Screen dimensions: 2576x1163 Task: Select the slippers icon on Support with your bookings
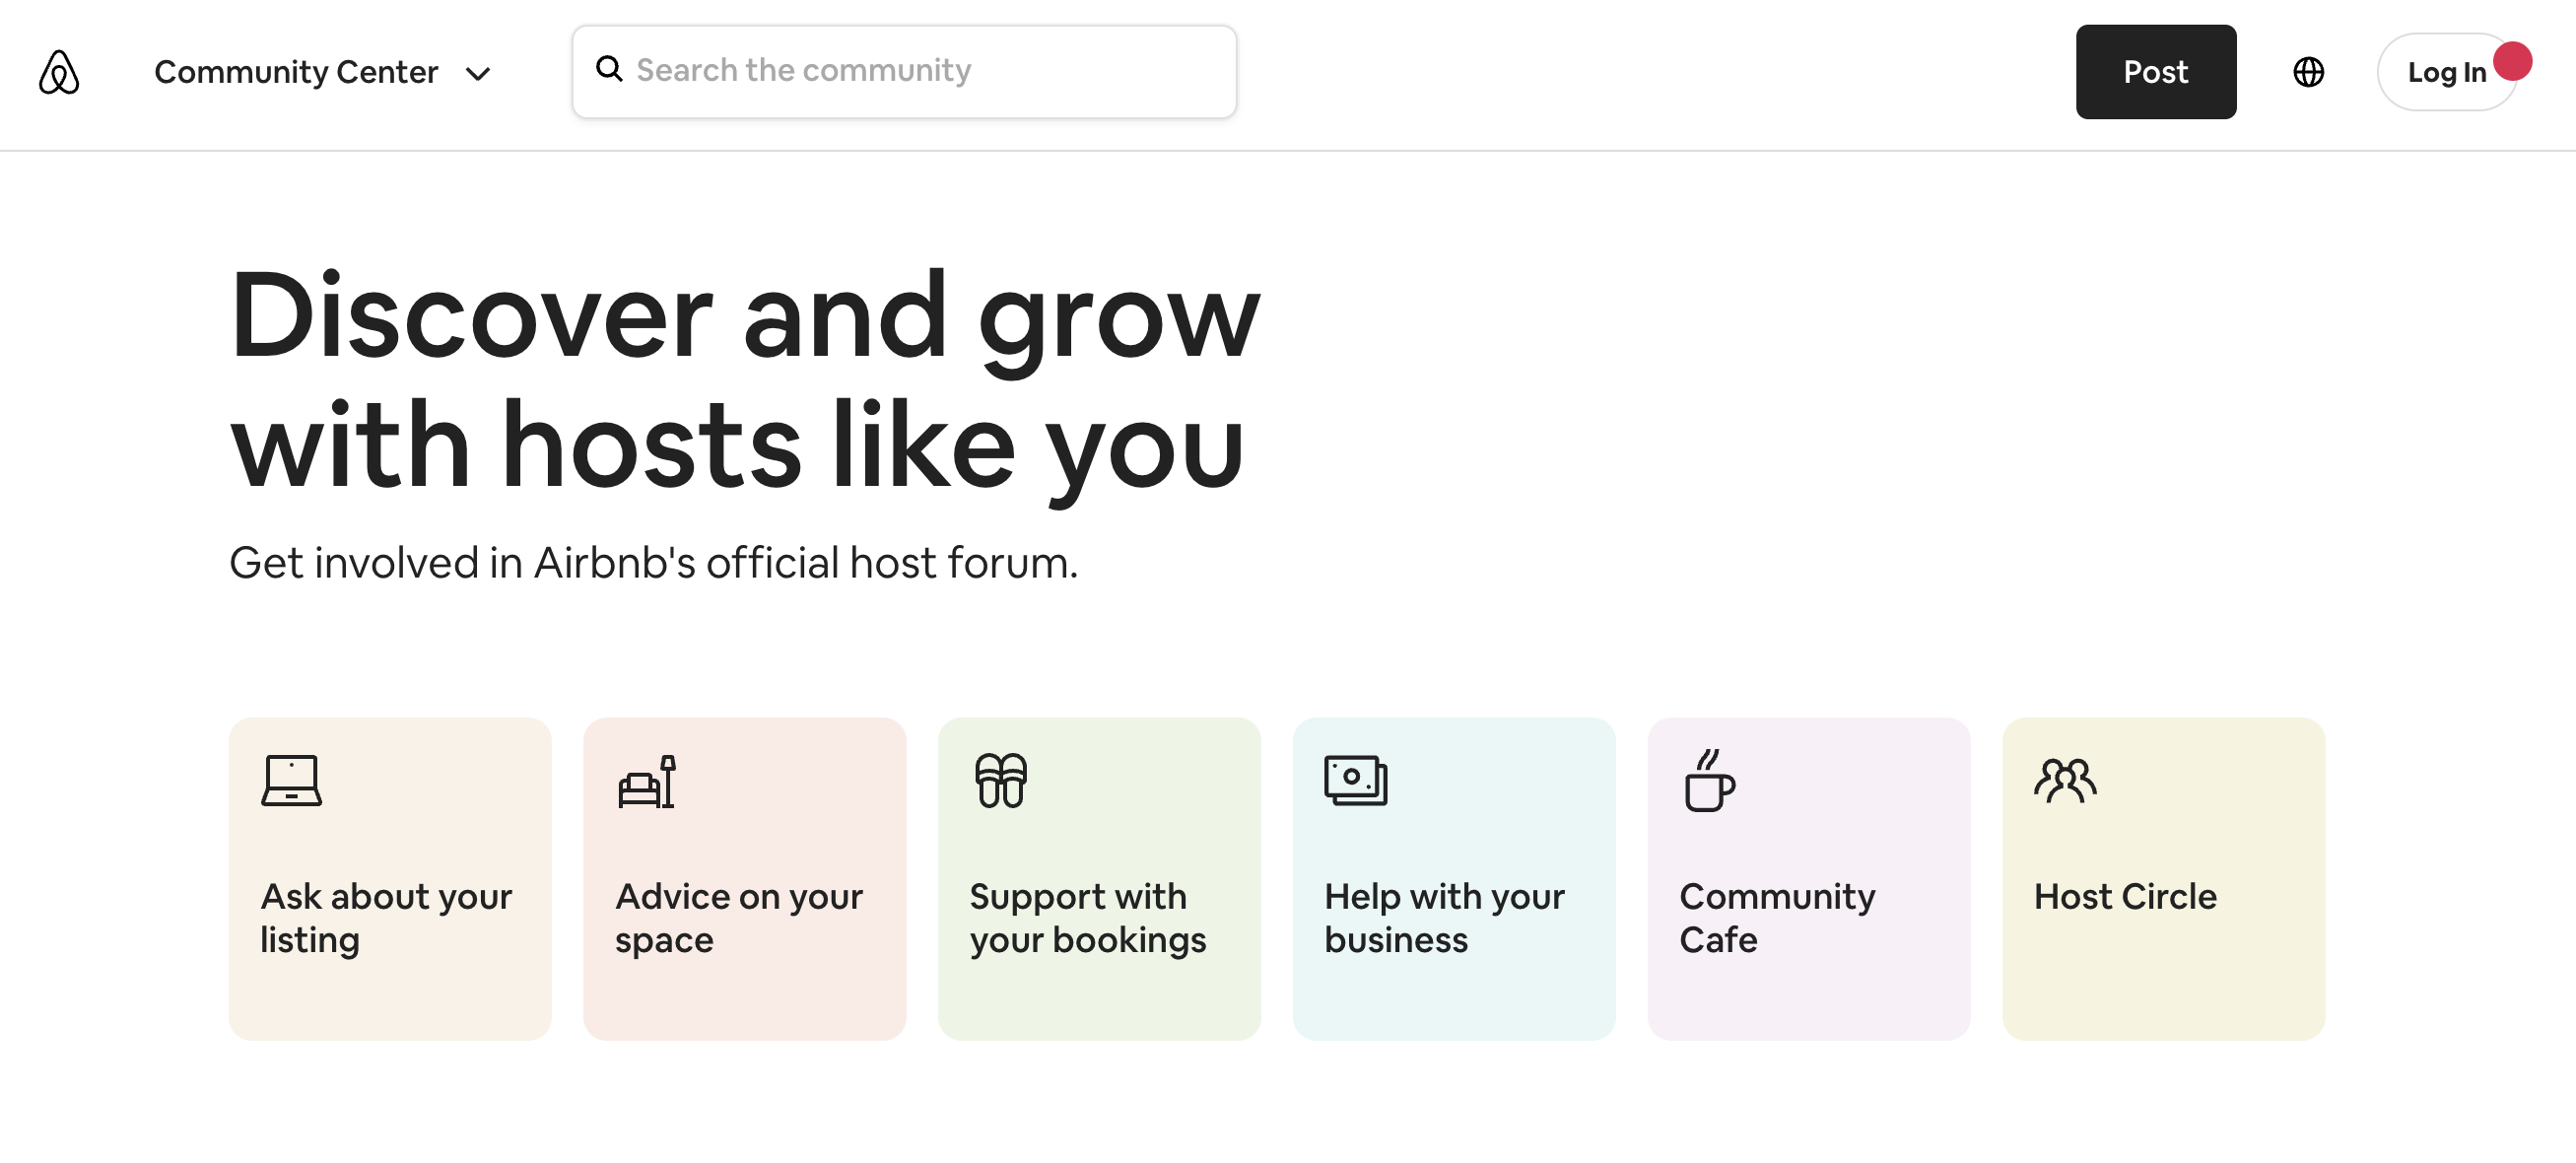[x=1001, y=781]
